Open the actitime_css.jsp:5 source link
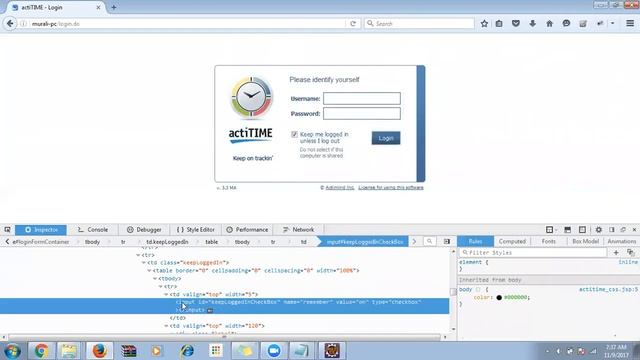 click(608, 289)
